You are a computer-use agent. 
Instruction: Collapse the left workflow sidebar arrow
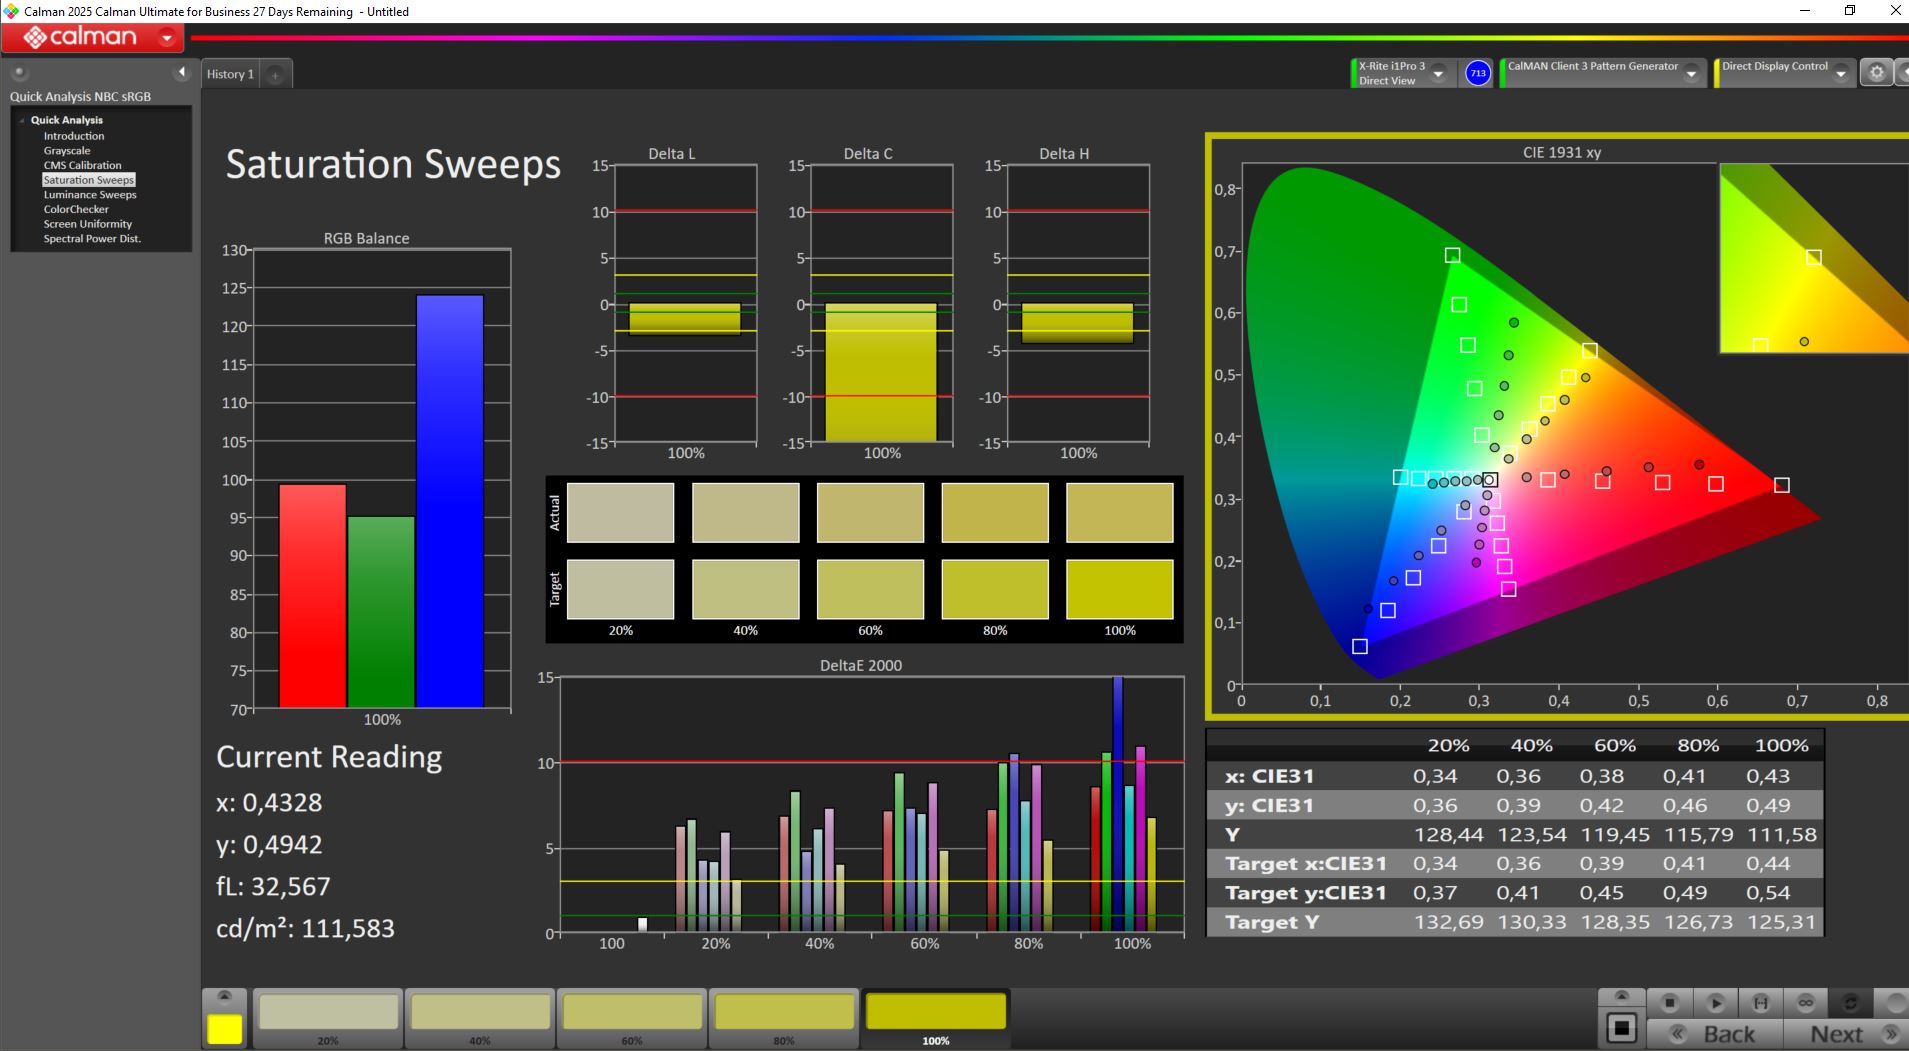181,72
